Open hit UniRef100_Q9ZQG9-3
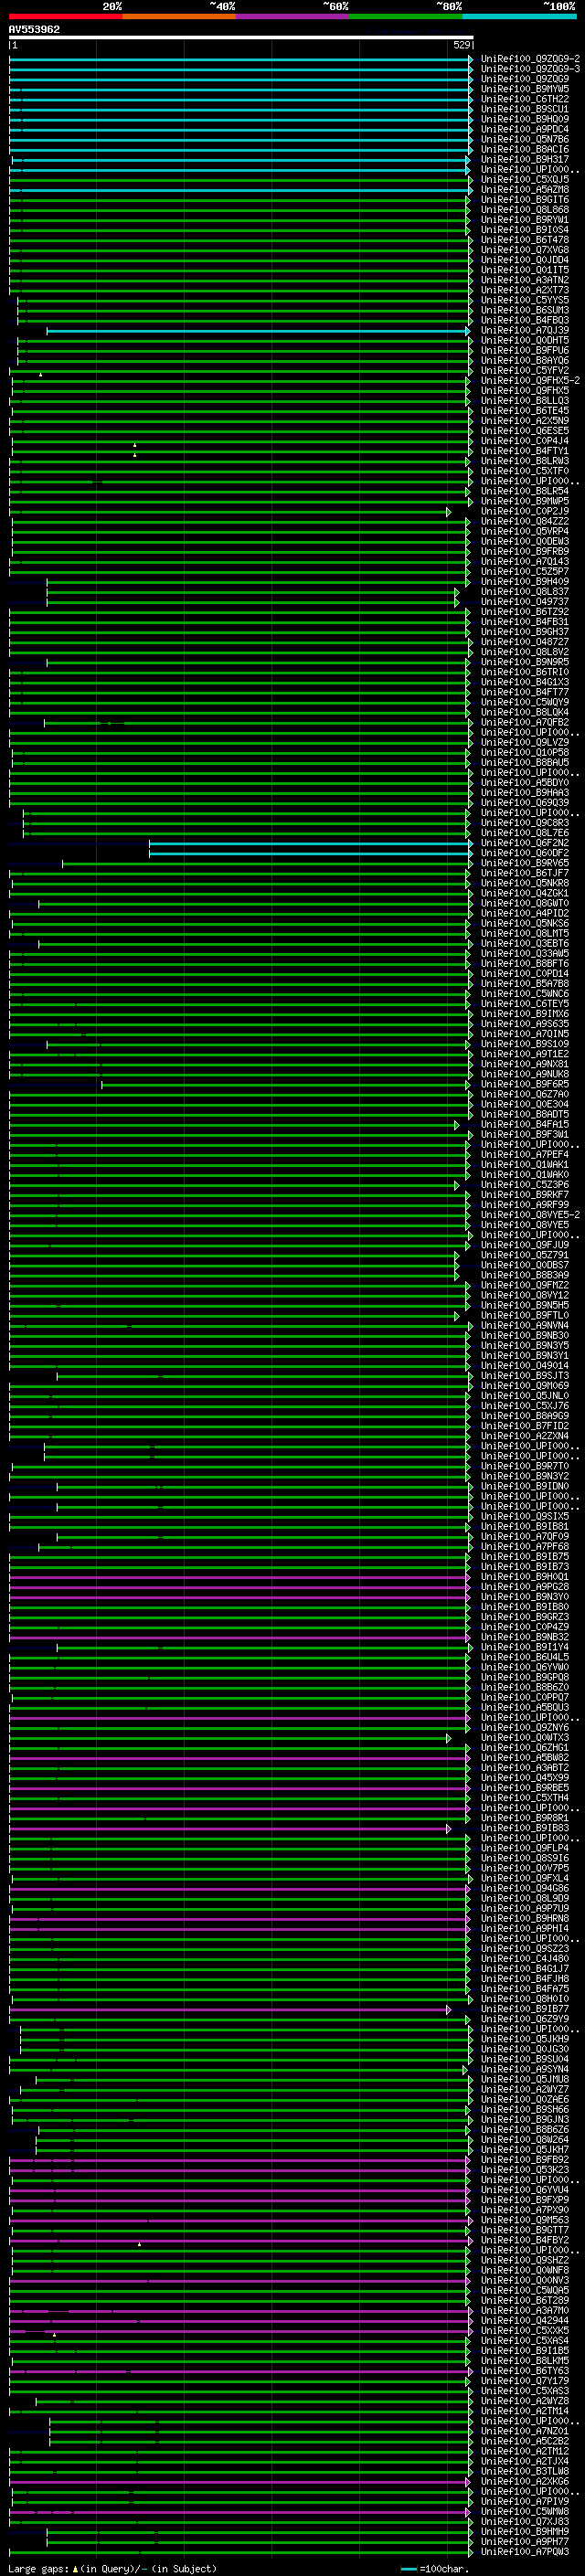585x2576 pixels. (x=530, y=69)
